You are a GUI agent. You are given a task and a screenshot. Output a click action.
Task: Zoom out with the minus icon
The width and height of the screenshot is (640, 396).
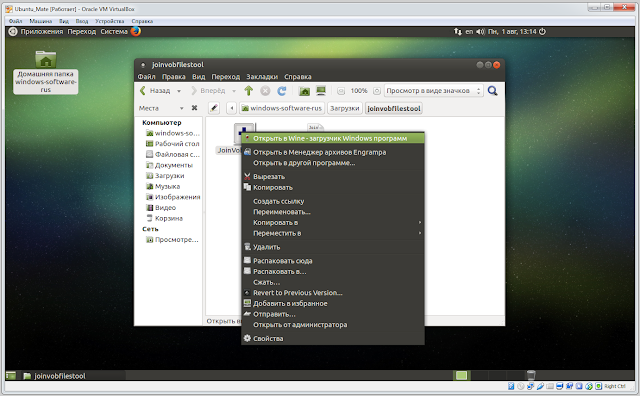pos(341,91)
